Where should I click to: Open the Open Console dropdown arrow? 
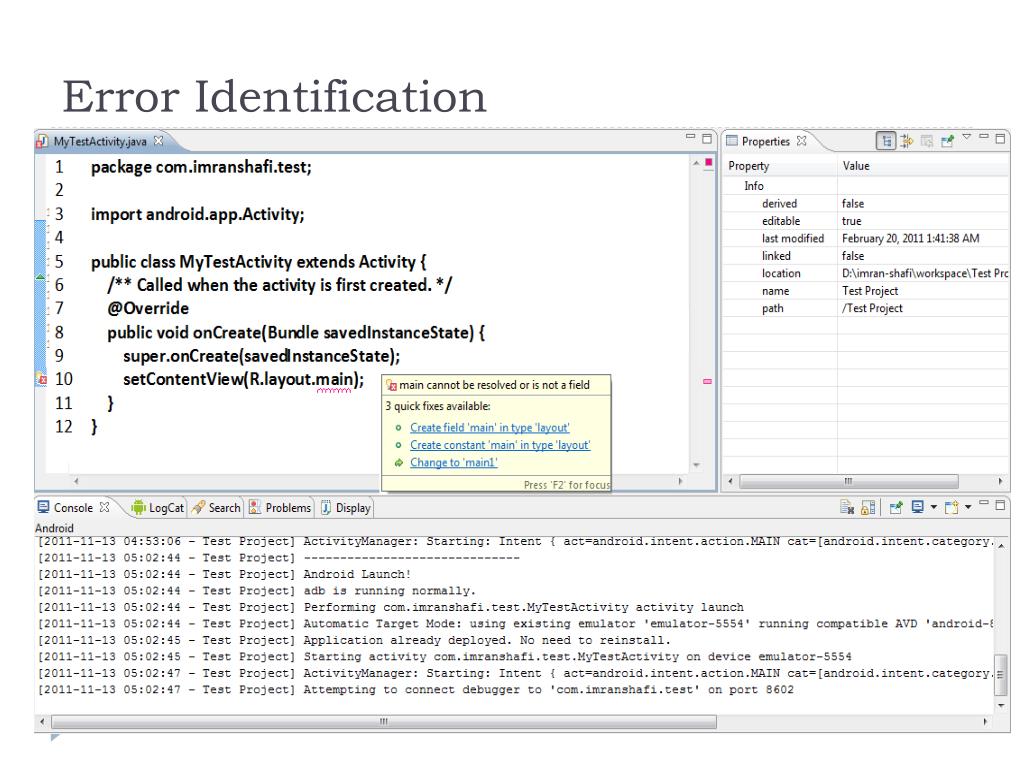click(968, 507)
